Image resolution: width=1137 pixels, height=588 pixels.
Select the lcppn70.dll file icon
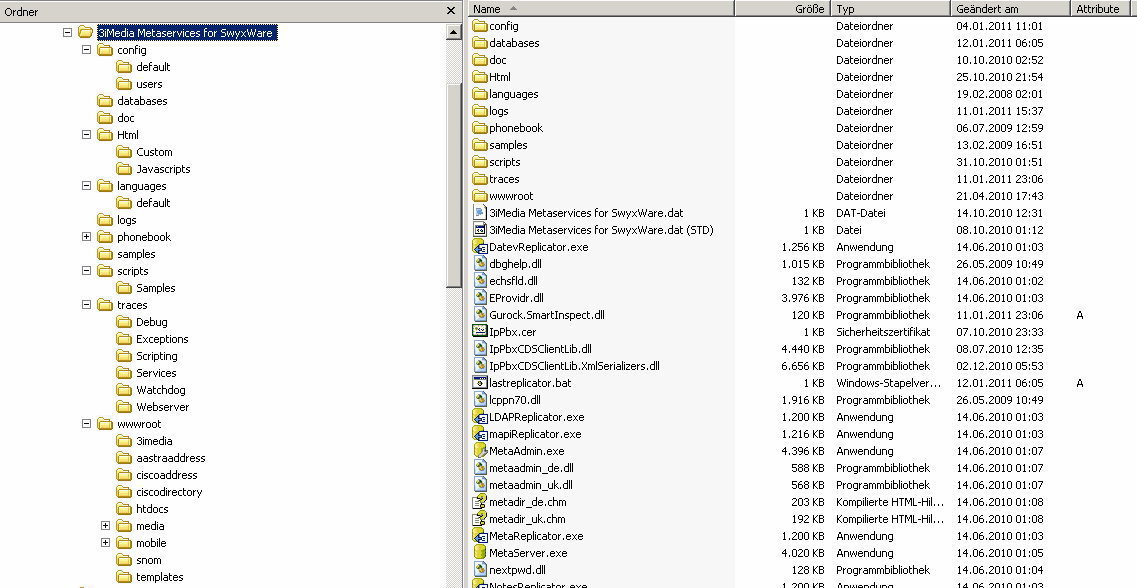(479, 400)
